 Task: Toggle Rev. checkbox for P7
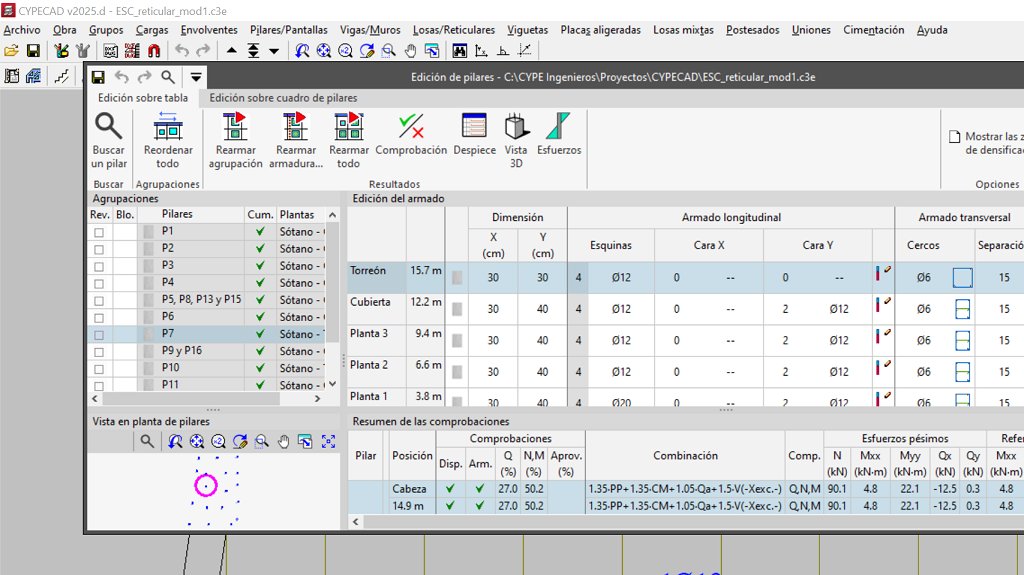[x=99, y=335]
